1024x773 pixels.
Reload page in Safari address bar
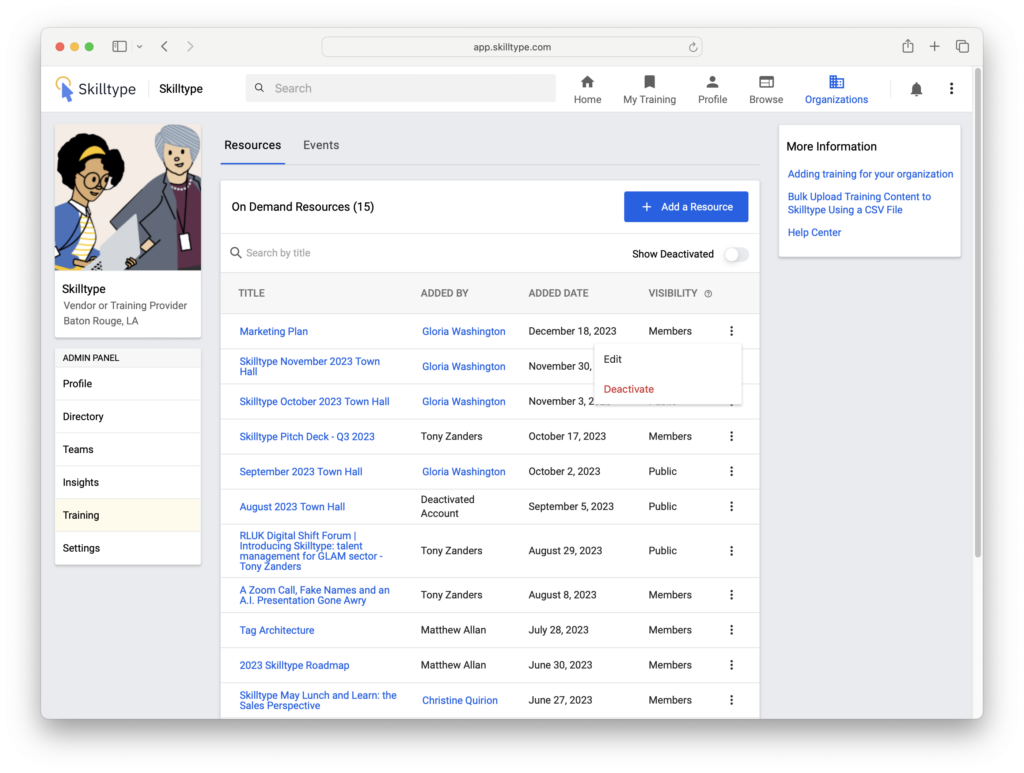[x=692, y=47]
